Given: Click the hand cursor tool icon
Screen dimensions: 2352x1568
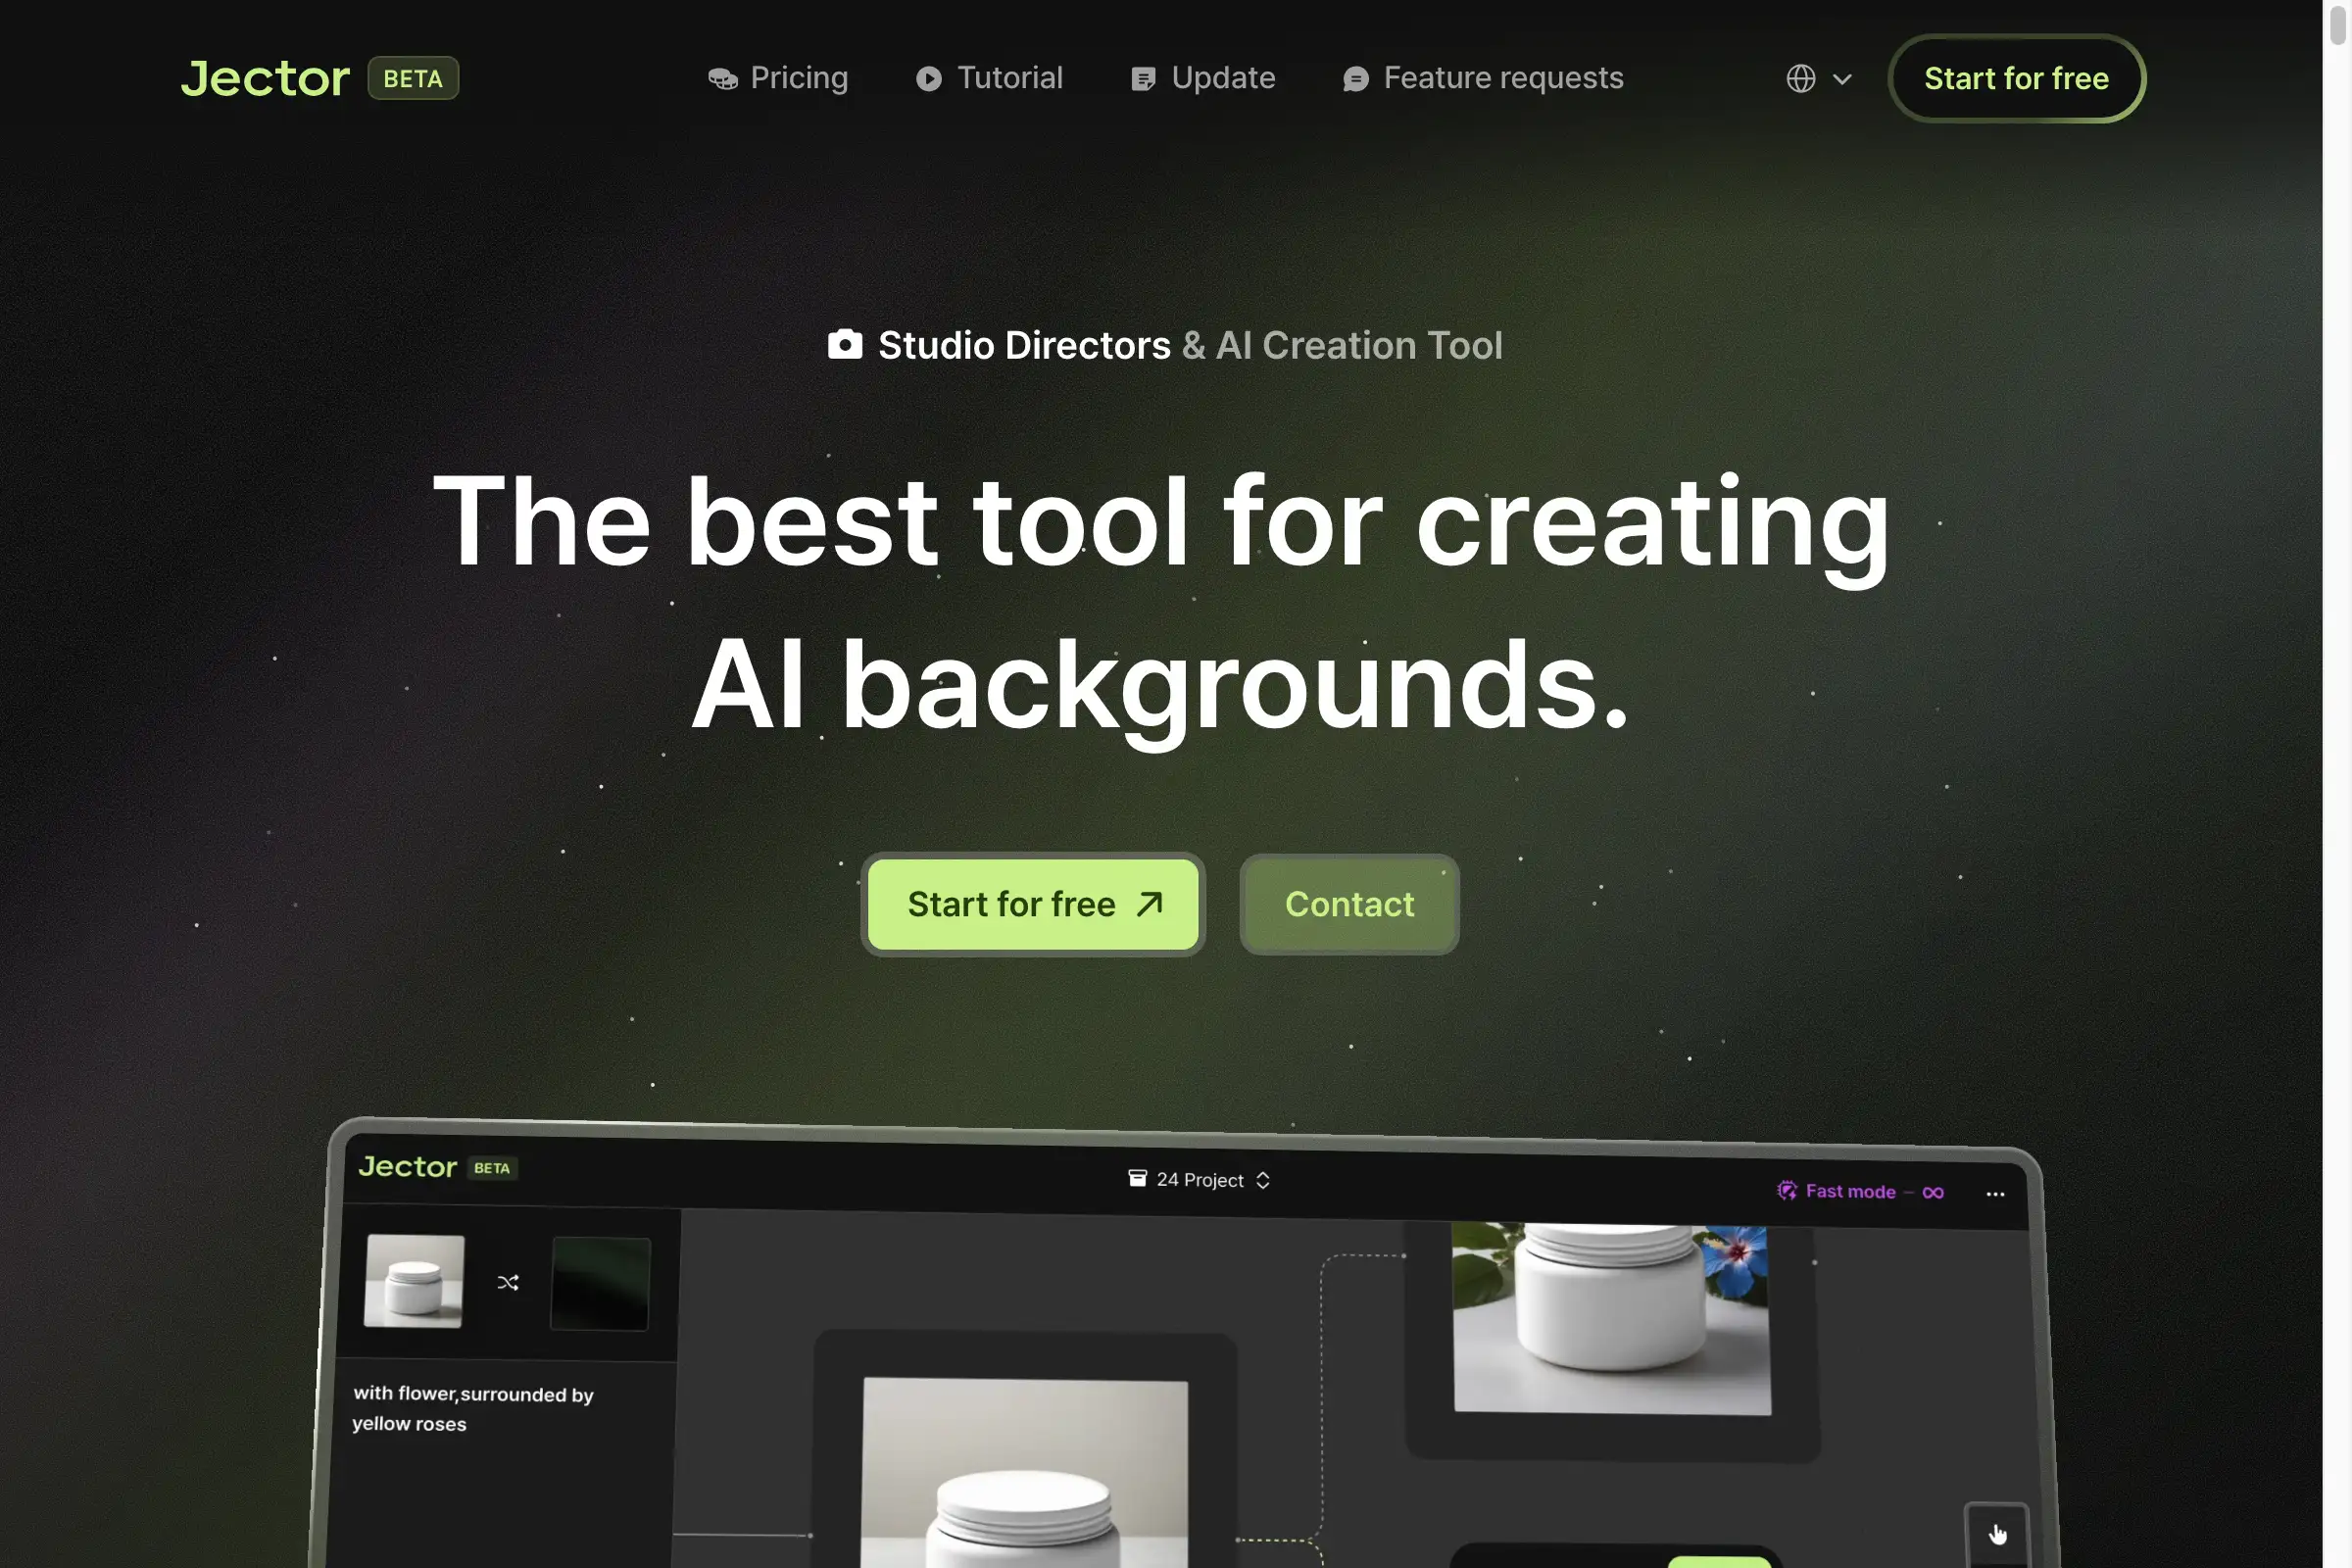Looking at the screenshot, I should click(x=1997, y=1534).
